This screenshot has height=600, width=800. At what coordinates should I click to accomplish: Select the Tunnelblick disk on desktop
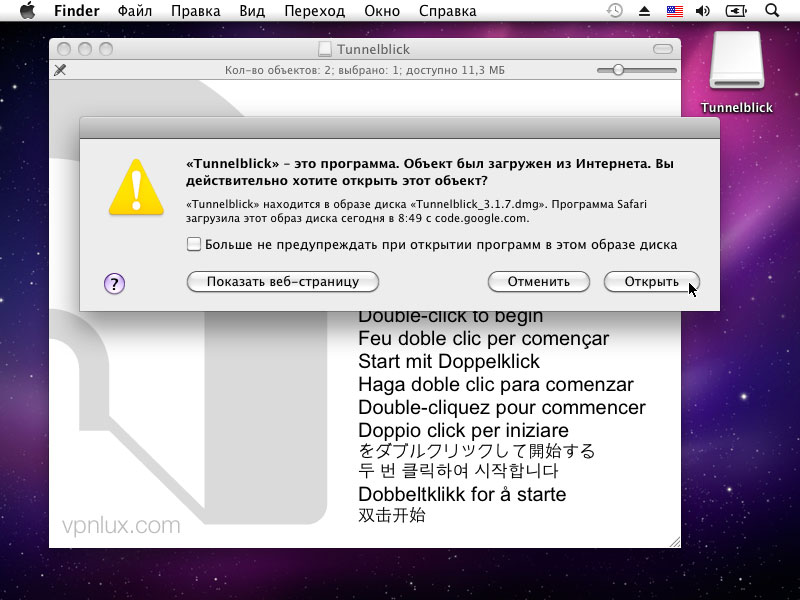pos(737,72)
